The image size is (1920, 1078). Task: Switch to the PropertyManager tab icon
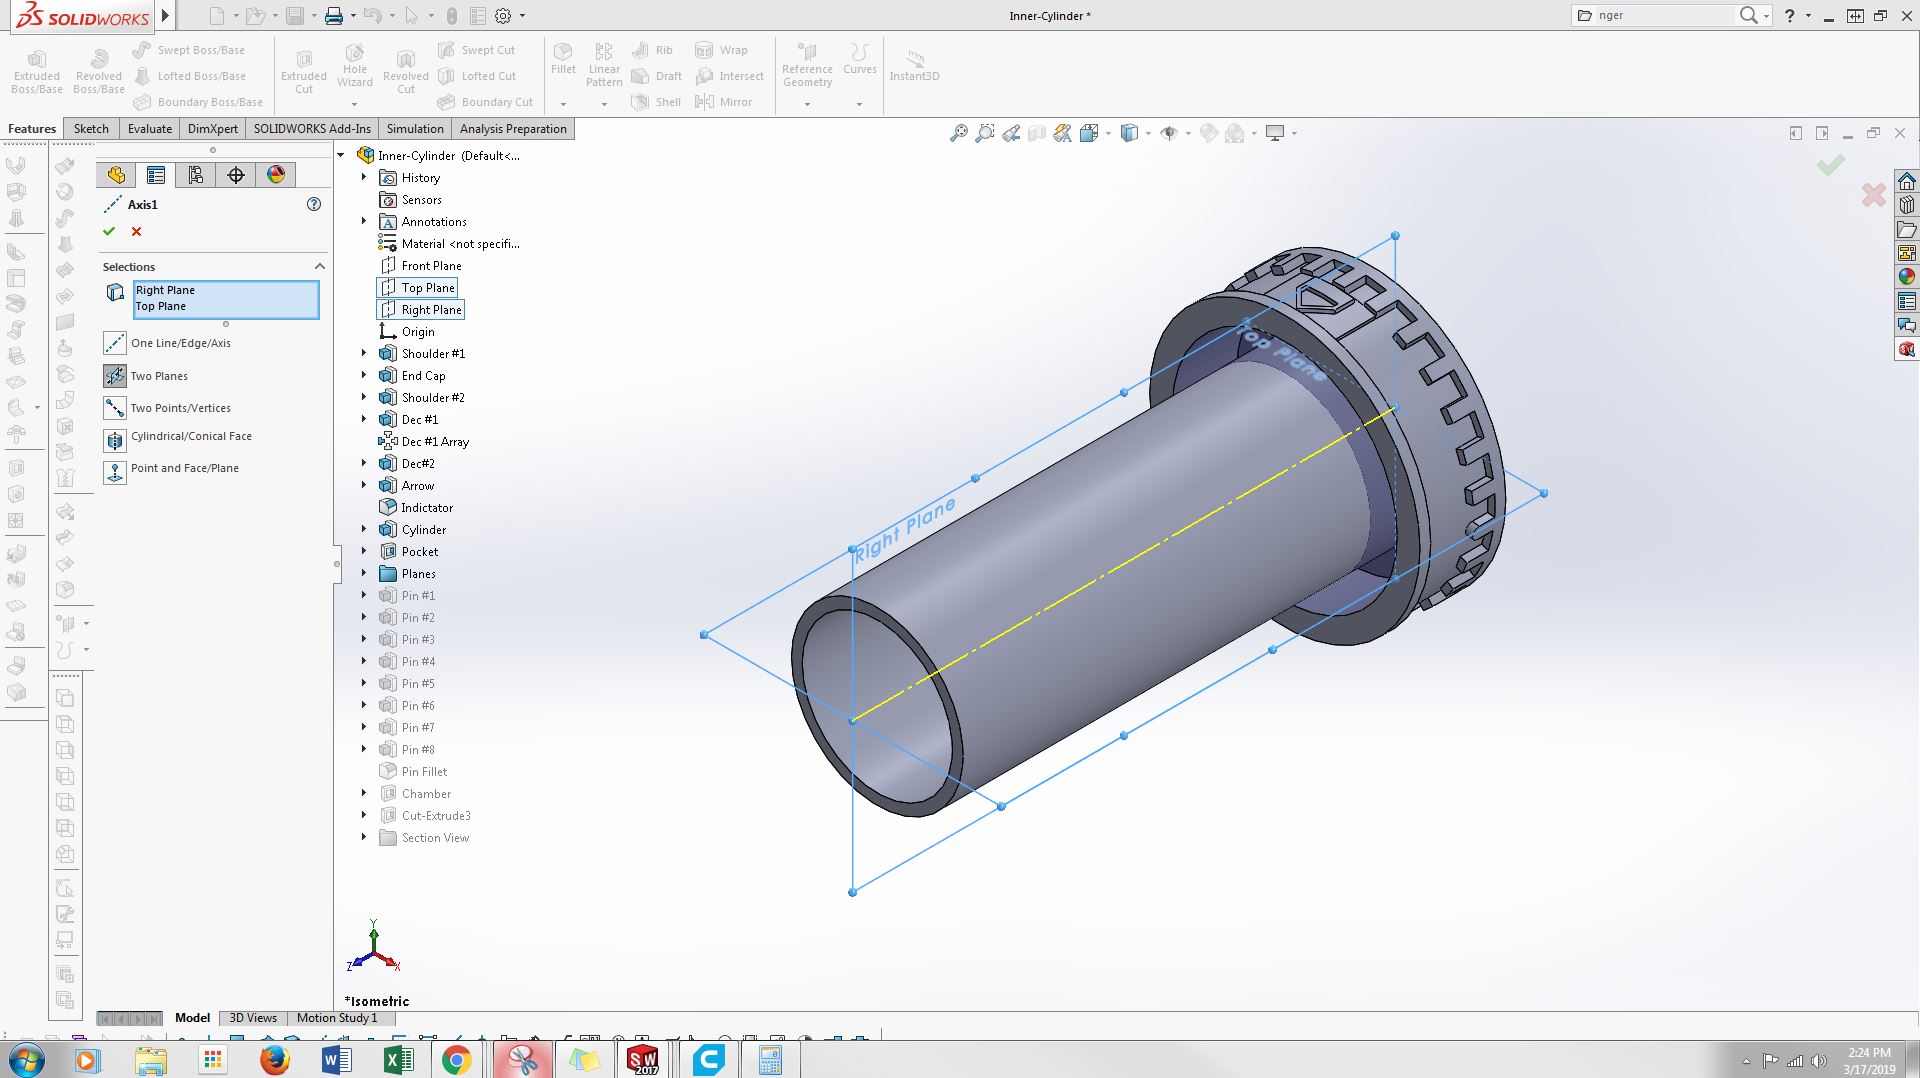[x=156, y=175]
